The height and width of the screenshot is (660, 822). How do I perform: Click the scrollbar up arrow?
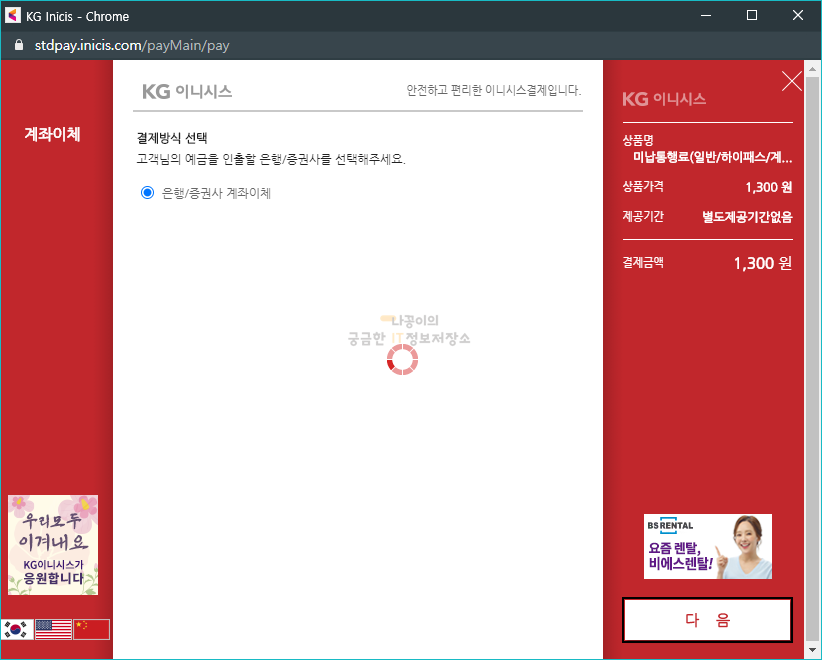coord(812,69)
